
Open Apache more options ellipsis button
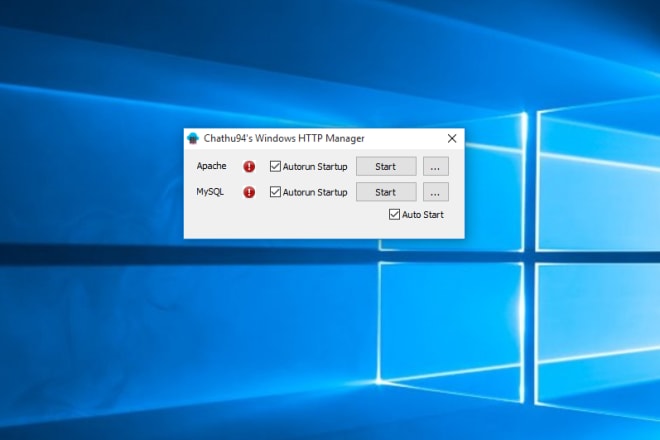tap(436, 166)
